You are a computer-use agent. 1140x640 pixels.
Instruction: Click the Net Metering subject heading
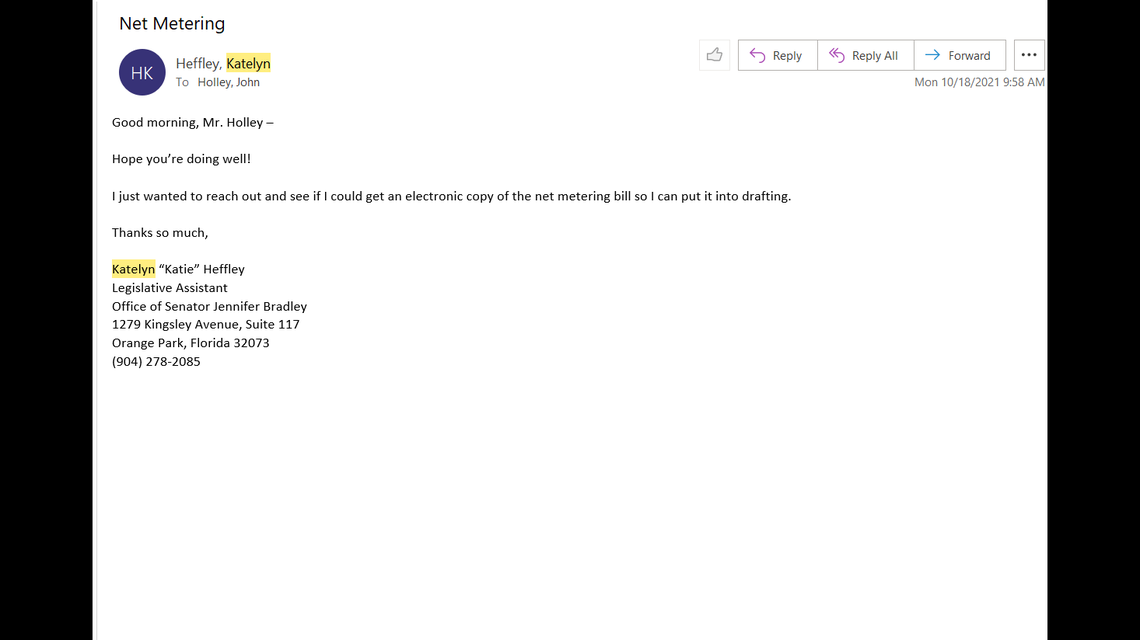coord(172,23)
